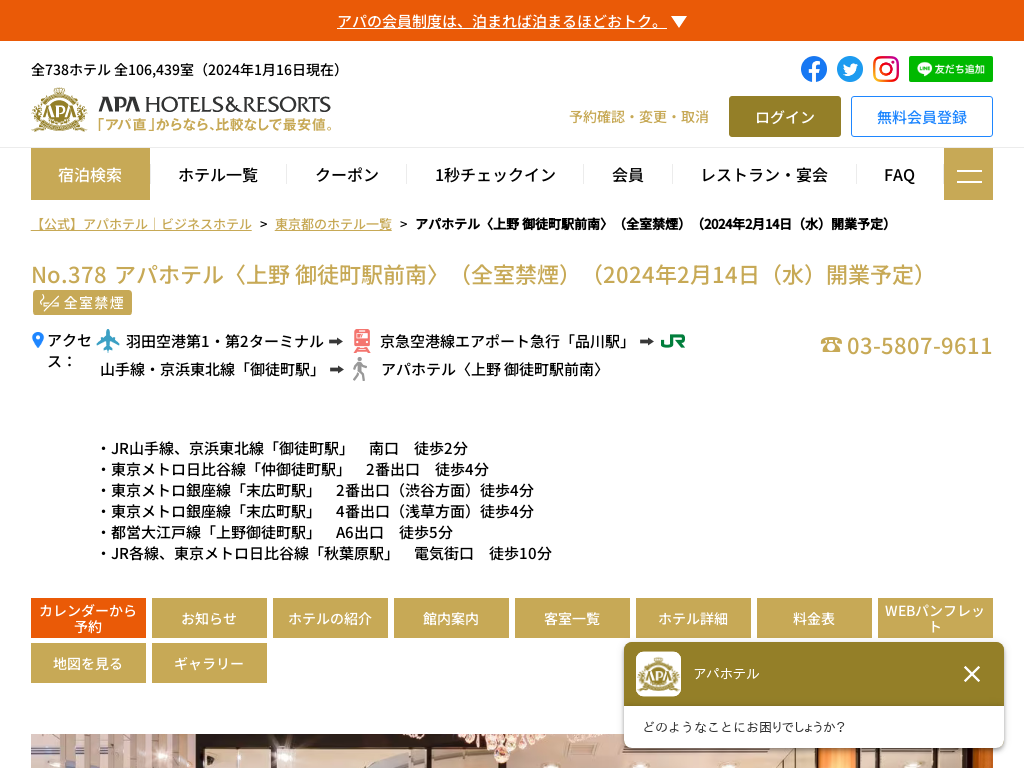The height and width of the screenshot is (768, 1024).
Task: Click the APA logo in chat widget
Action: coord(658,674)
